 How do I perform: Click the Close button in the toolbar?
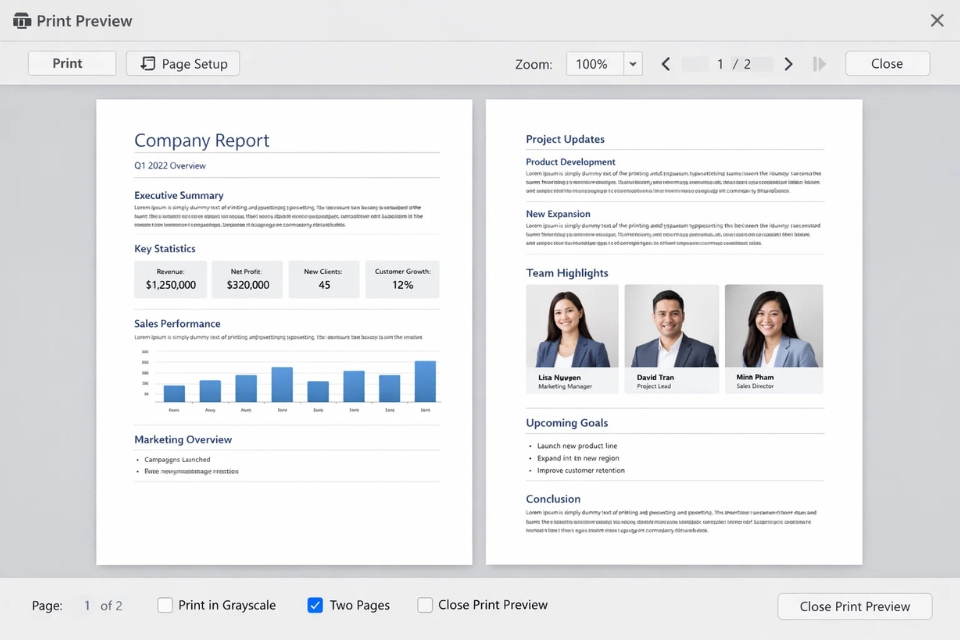pos(887,64)
